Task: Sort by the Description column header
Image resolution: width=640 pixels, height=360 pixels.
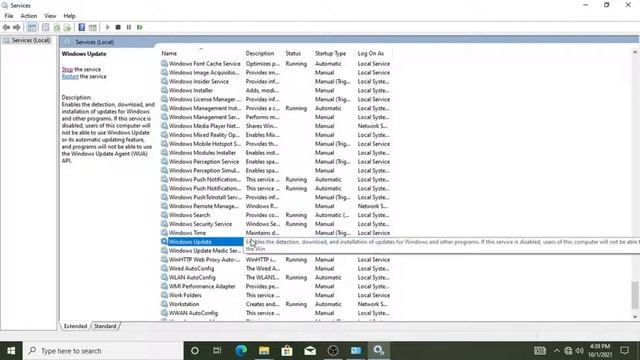Action: coord(263,53)
